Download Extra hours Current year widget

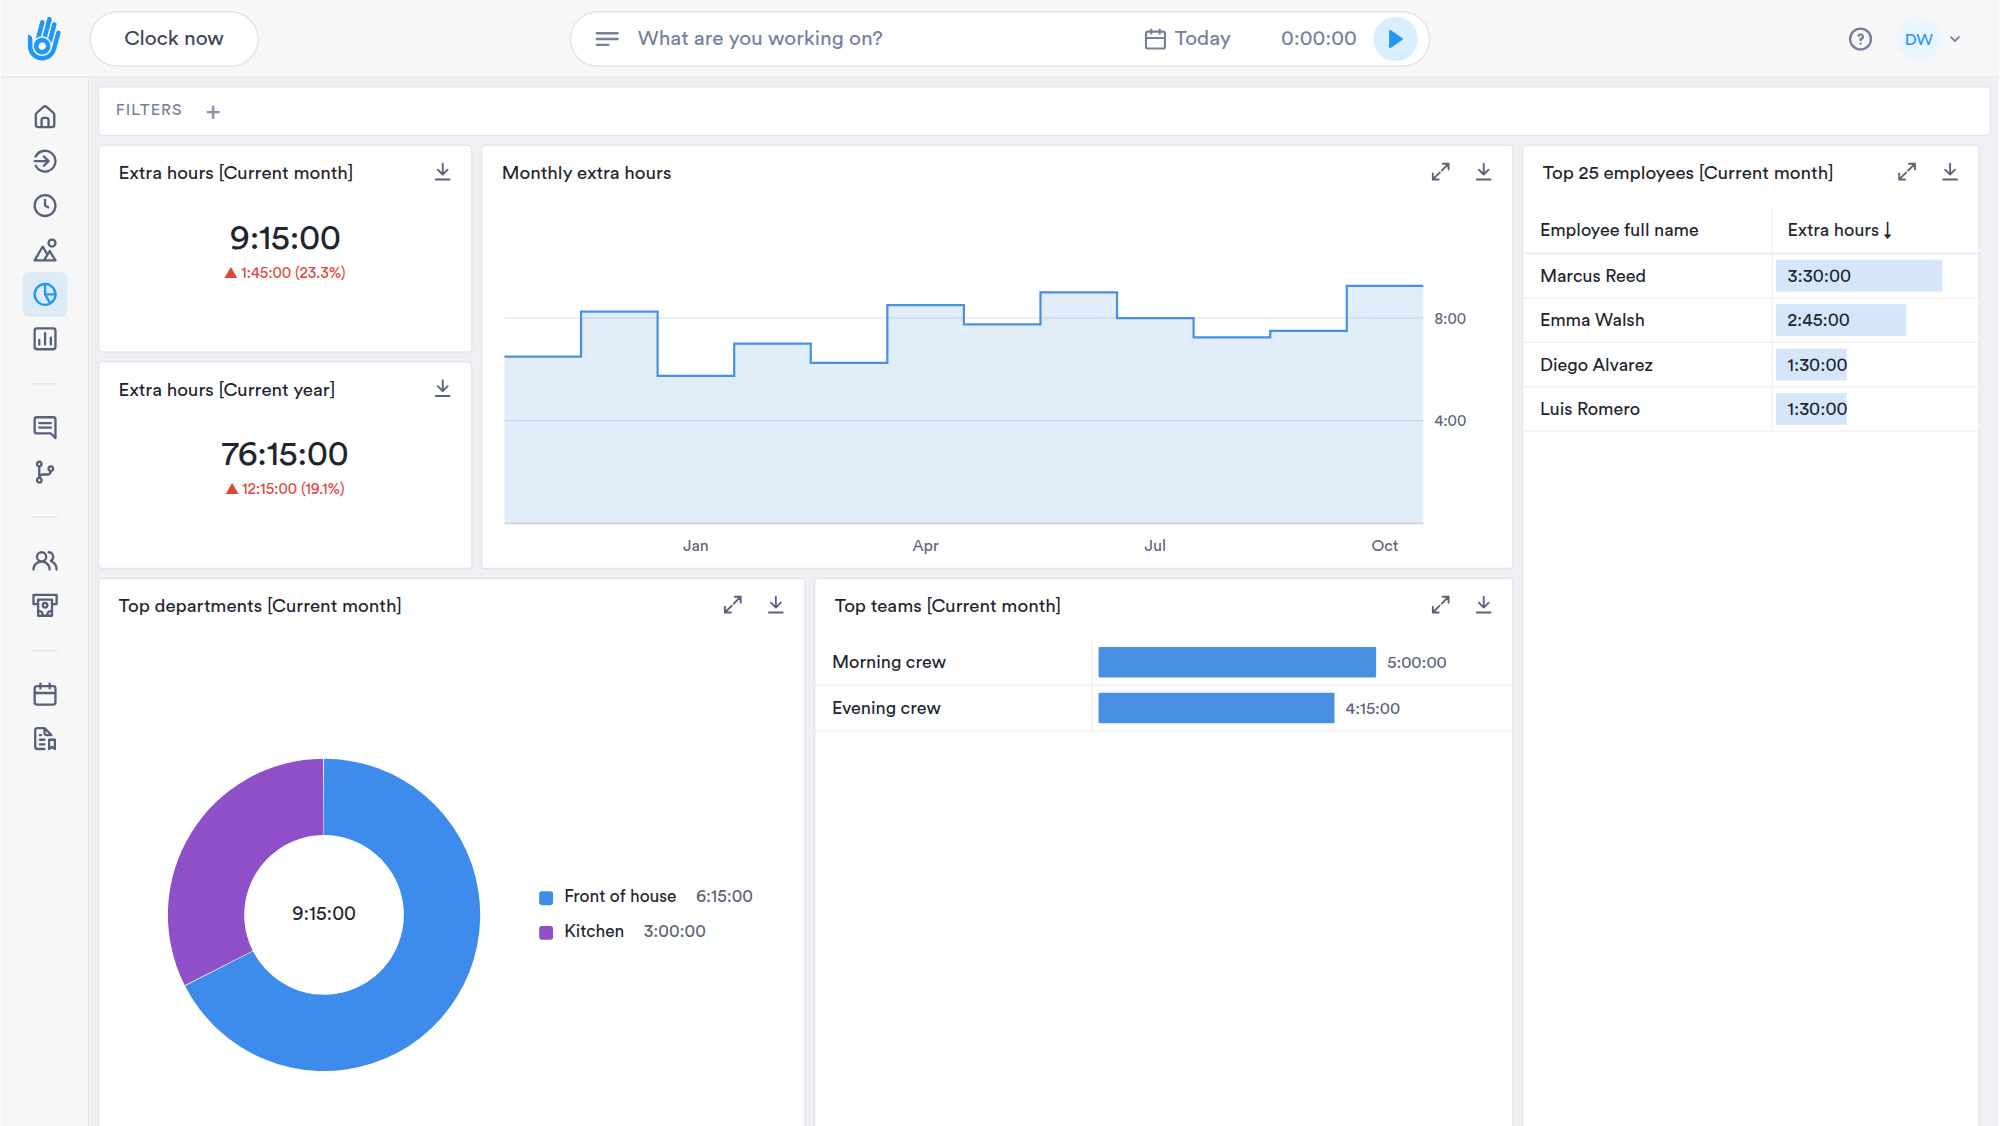coord(443,389)
